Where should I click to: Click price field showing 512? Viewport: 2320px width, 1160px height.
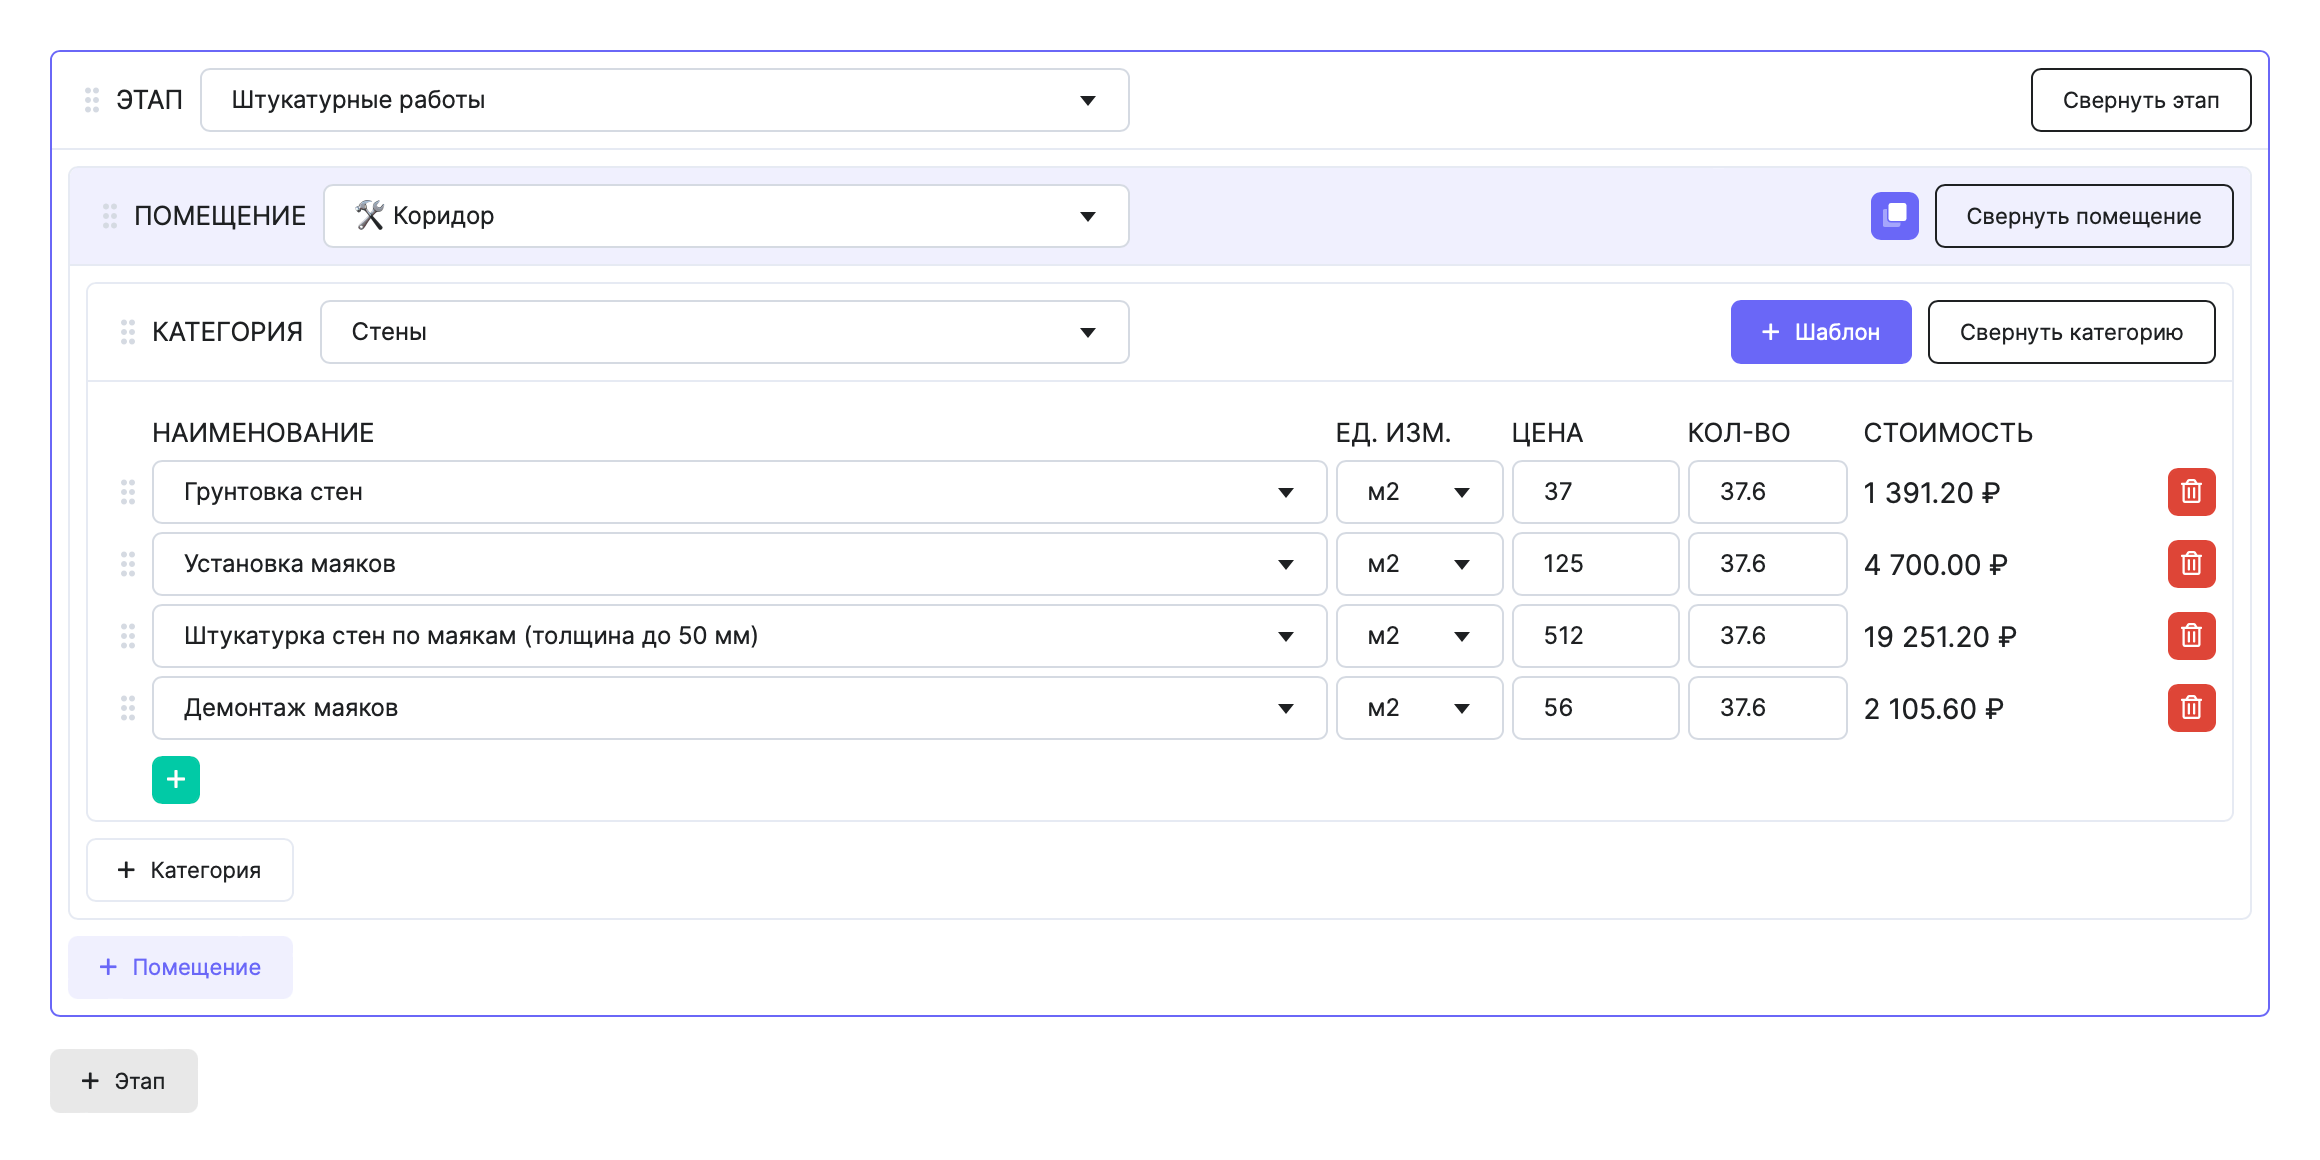click(x=1594, y=636)
